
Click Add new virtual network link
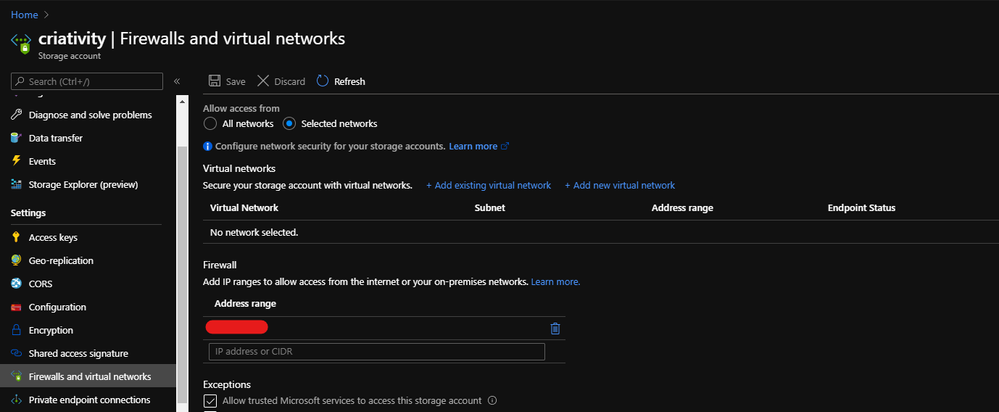coord(620,185)
